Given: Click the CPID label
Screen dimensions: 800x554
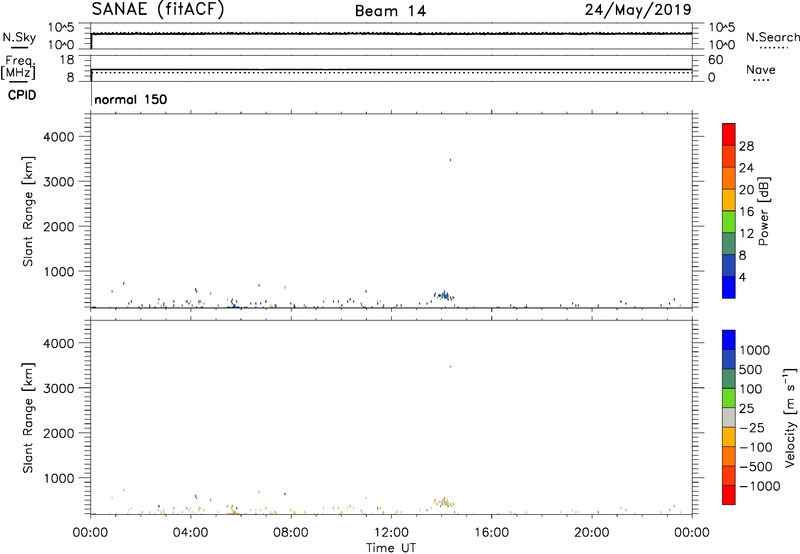Looking at the screenshot, I should pos(22,95).
